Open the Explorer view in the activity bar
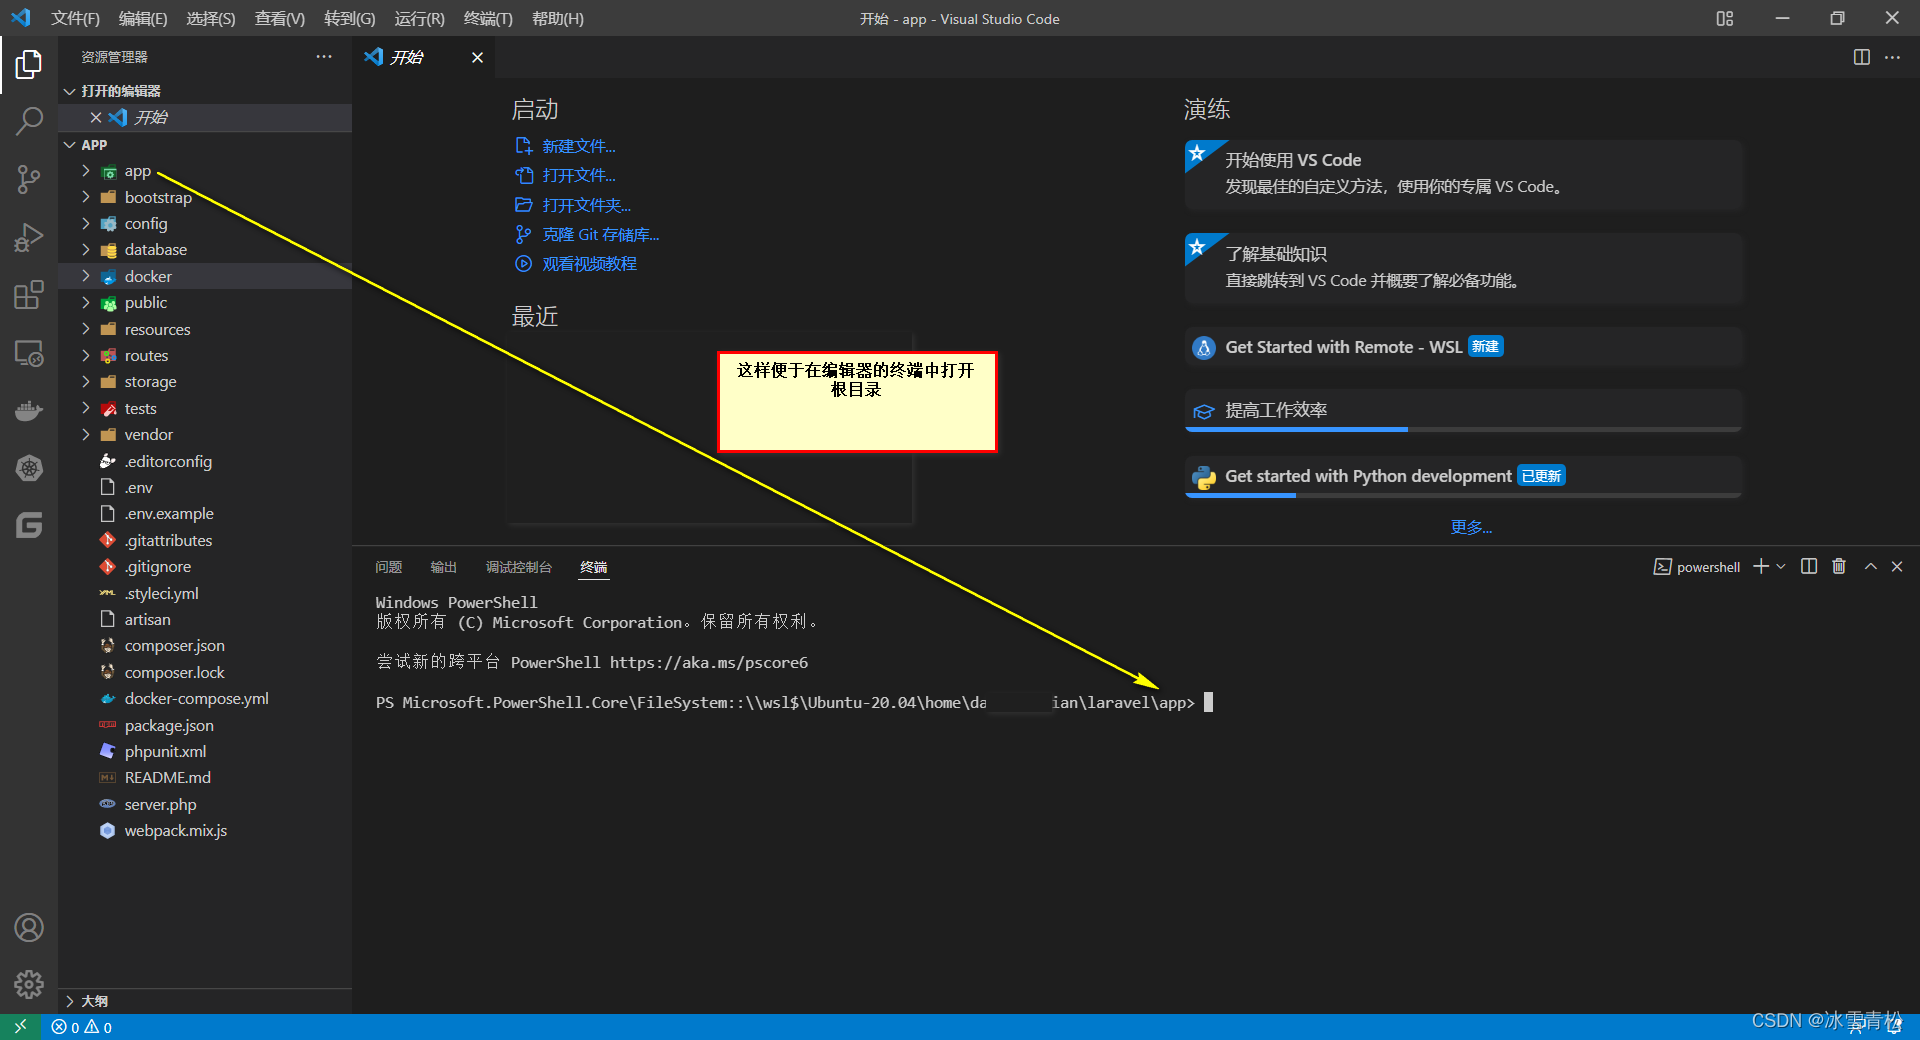The image size is (1920, 1040). point(29,64)
